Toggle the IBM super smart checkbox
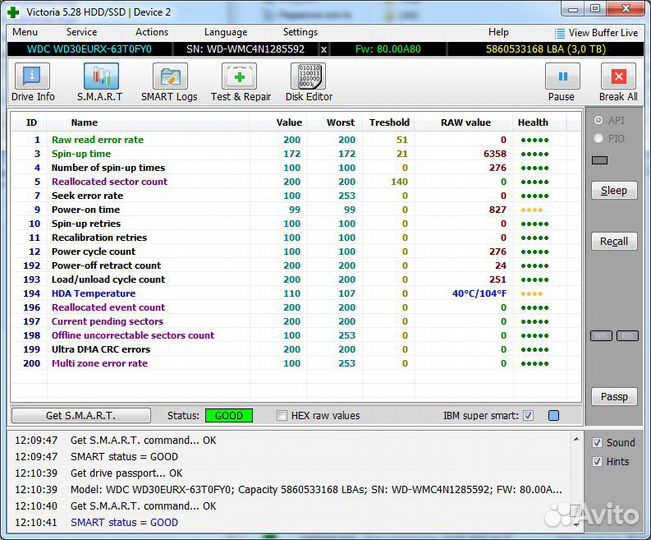This screenshot has width=651, height=540. tap(529, 415)
